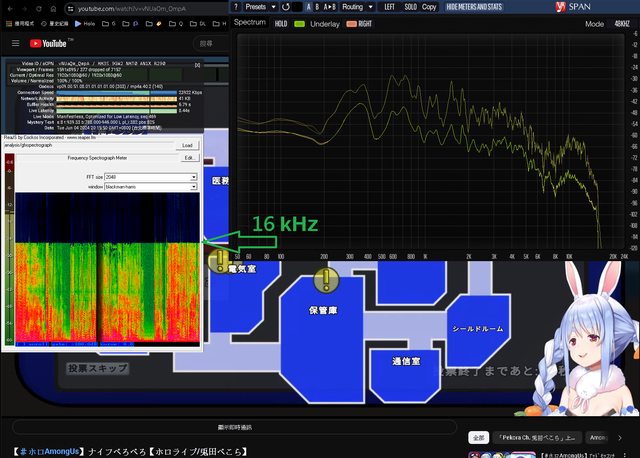Open the G bookmark folder
This screenshot has width=640, height=458.
point(109,24)
